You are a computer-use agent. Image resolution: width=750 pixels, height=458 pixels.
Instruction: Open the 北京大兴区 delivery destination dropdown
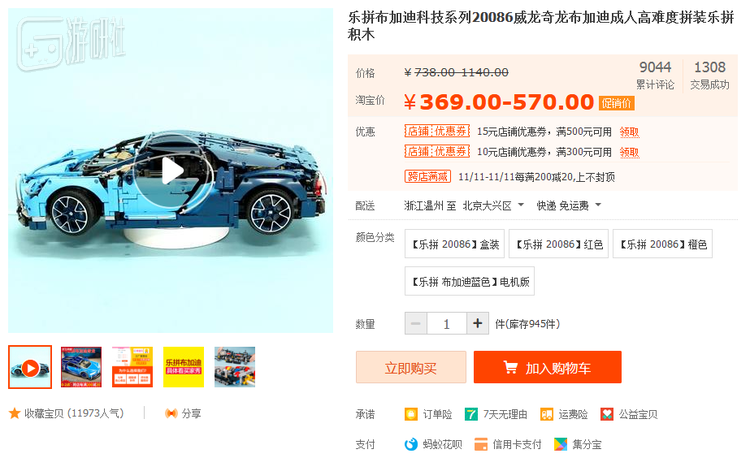click(493, 206)
